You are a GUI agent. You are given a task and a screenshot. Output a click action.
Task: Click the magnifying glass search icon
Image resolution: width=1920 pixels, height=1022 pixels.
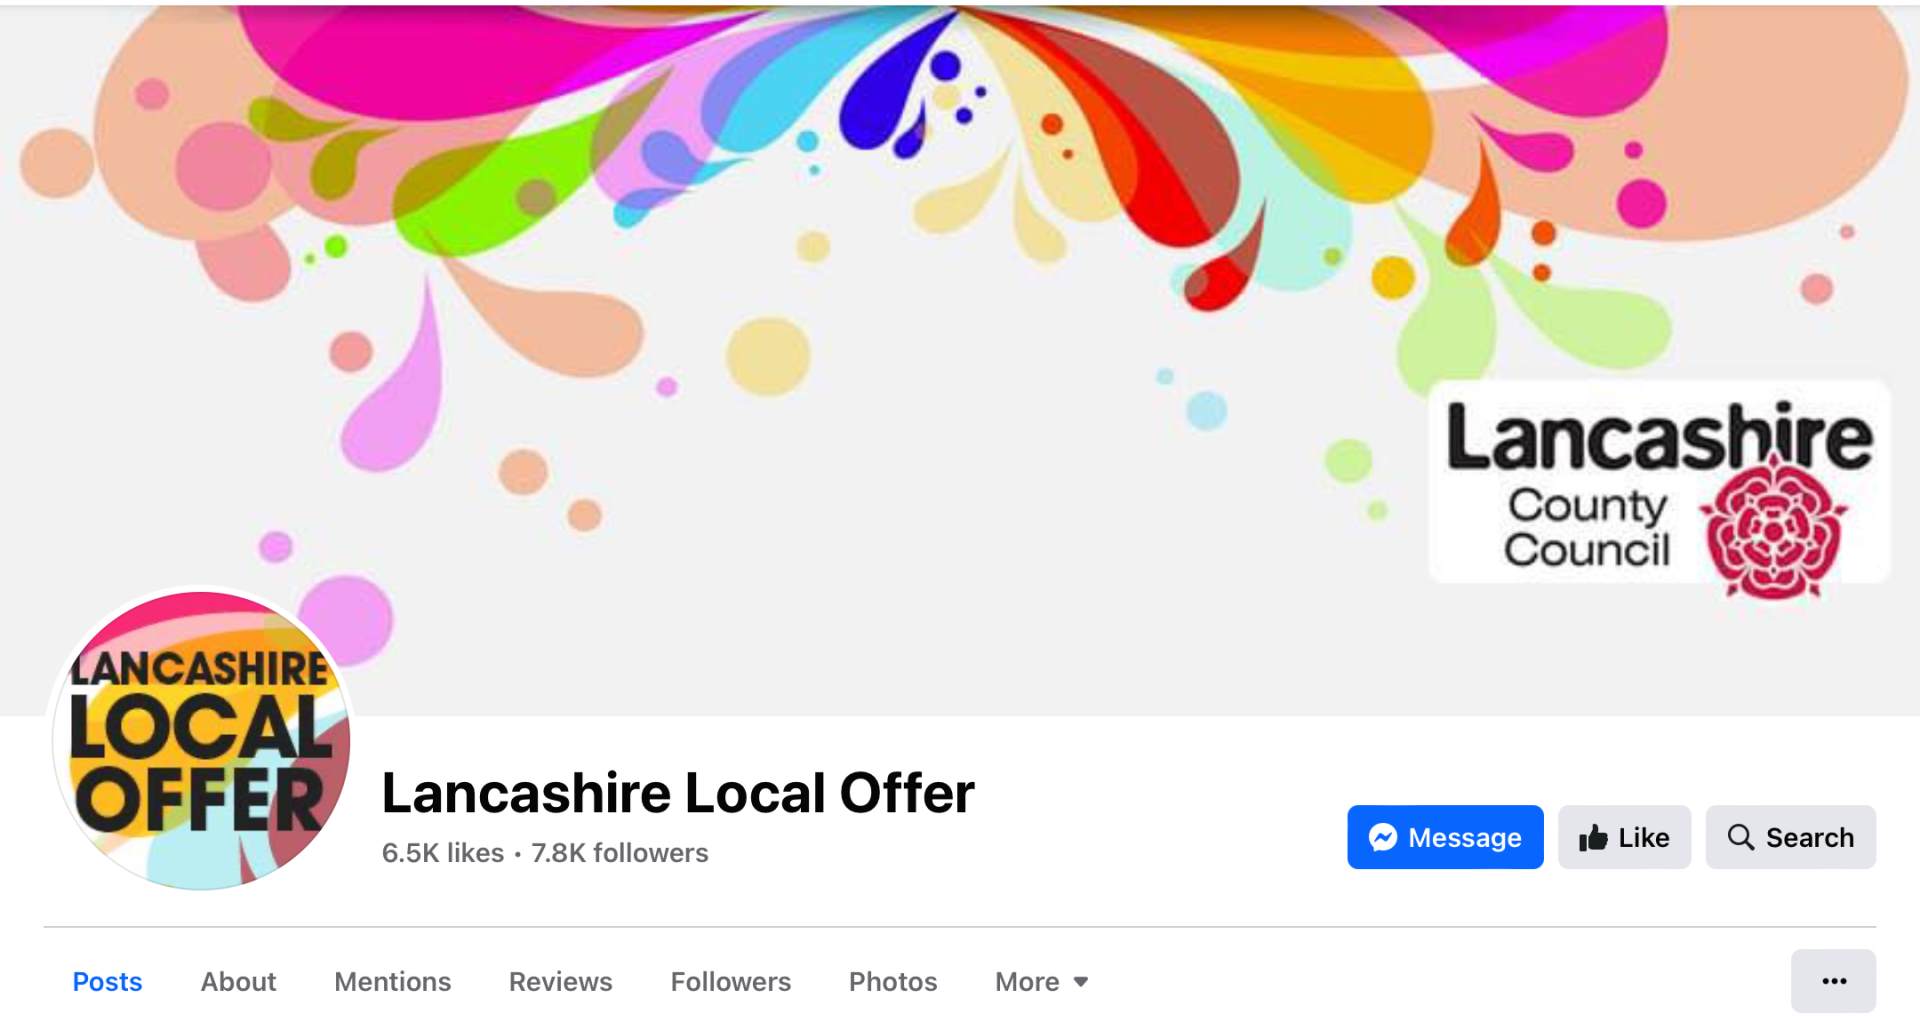coord(1741,837)
